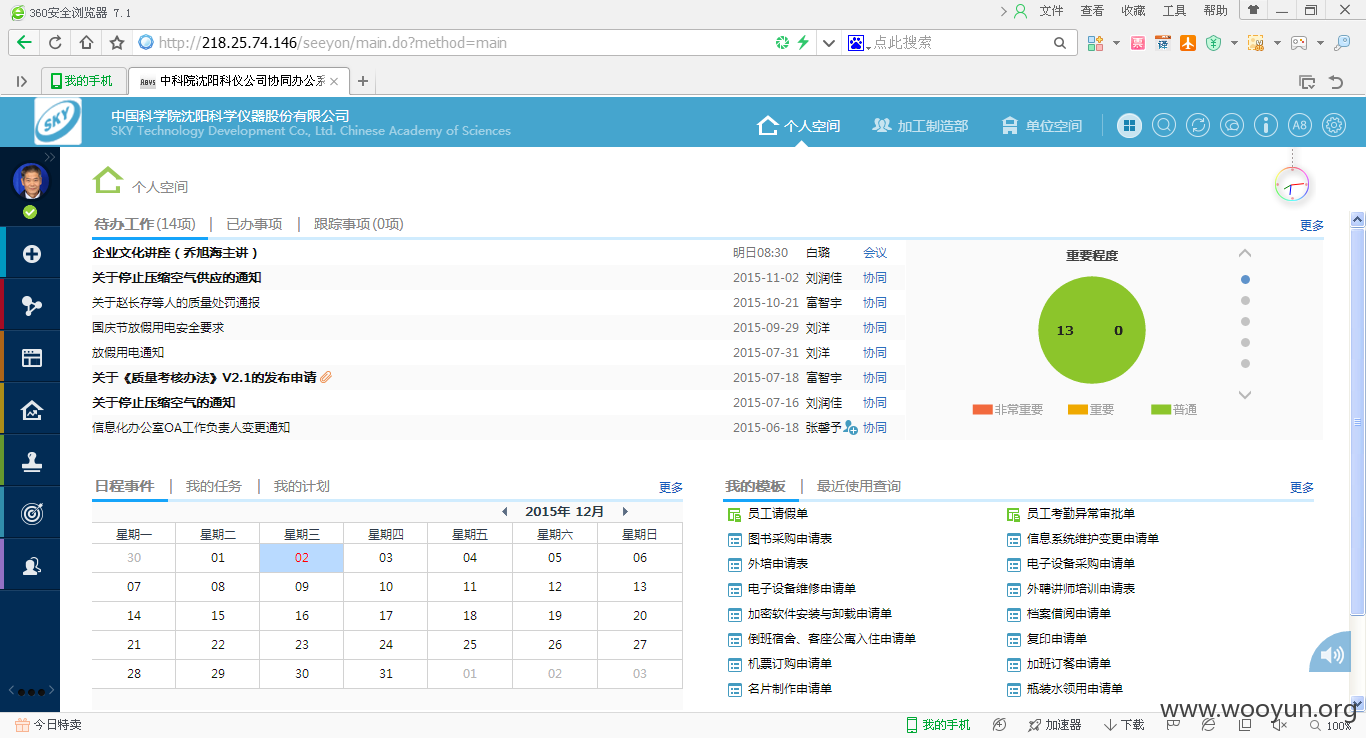Click down chevron in 重要程度 chart panel

click(1245, 395)
